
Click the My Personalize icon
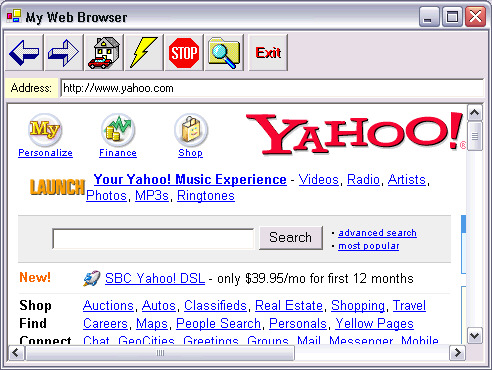45,130
